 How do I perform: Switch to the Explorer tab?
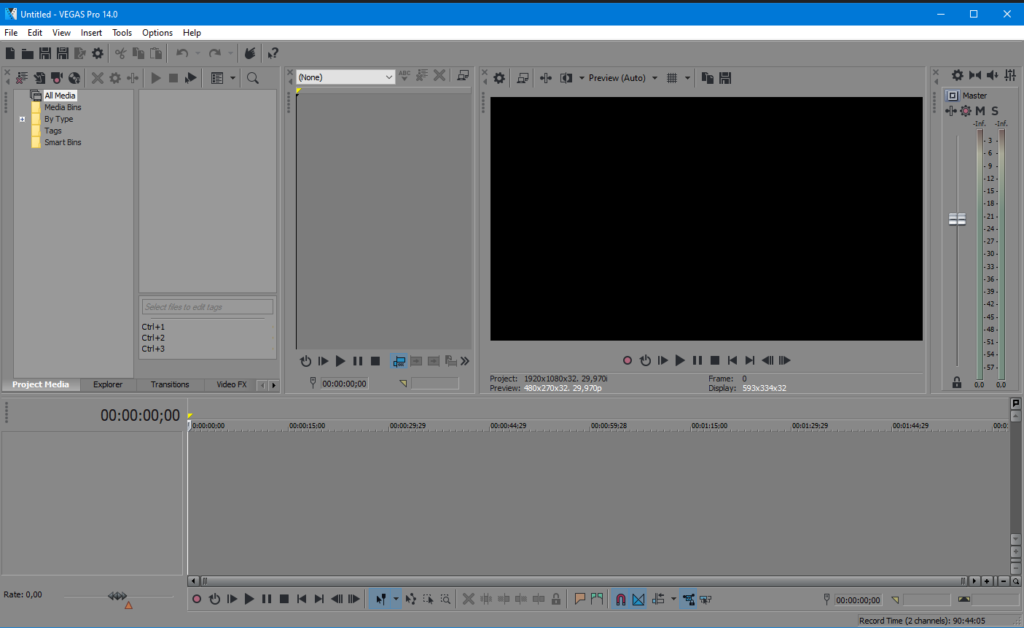point(108,385)
